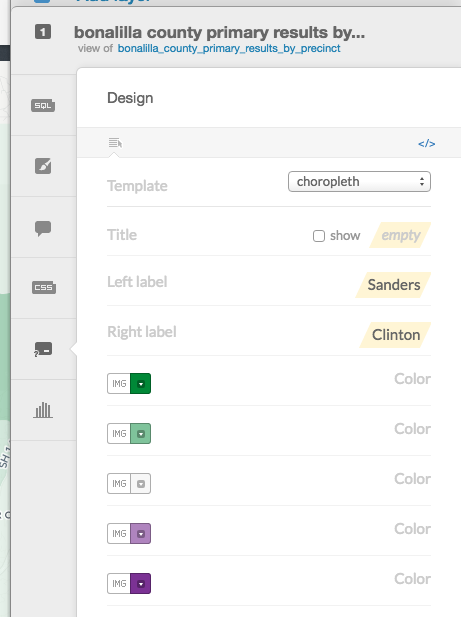Screen dimensions: 461x617
Task: Open the CSS editor panel
Action: pos(44,287)
